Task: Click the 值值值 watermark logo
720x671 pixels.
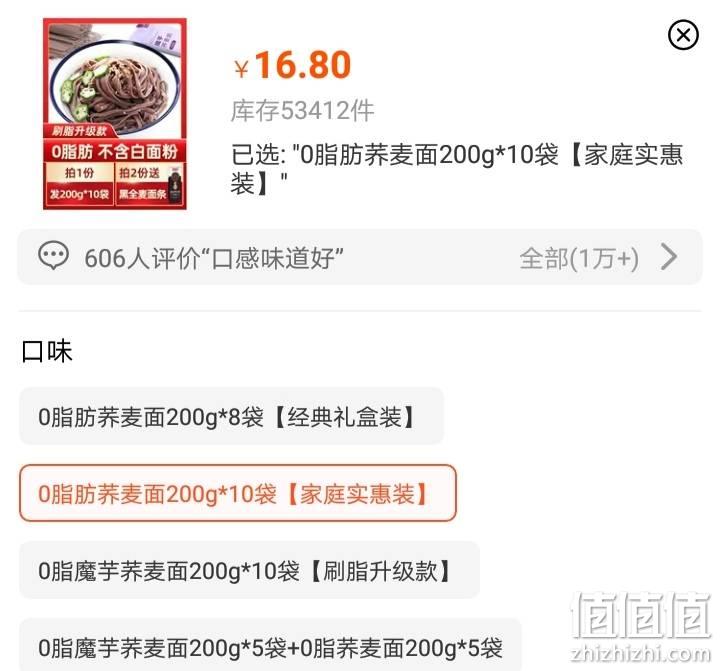Action: (x=641, y=615)
